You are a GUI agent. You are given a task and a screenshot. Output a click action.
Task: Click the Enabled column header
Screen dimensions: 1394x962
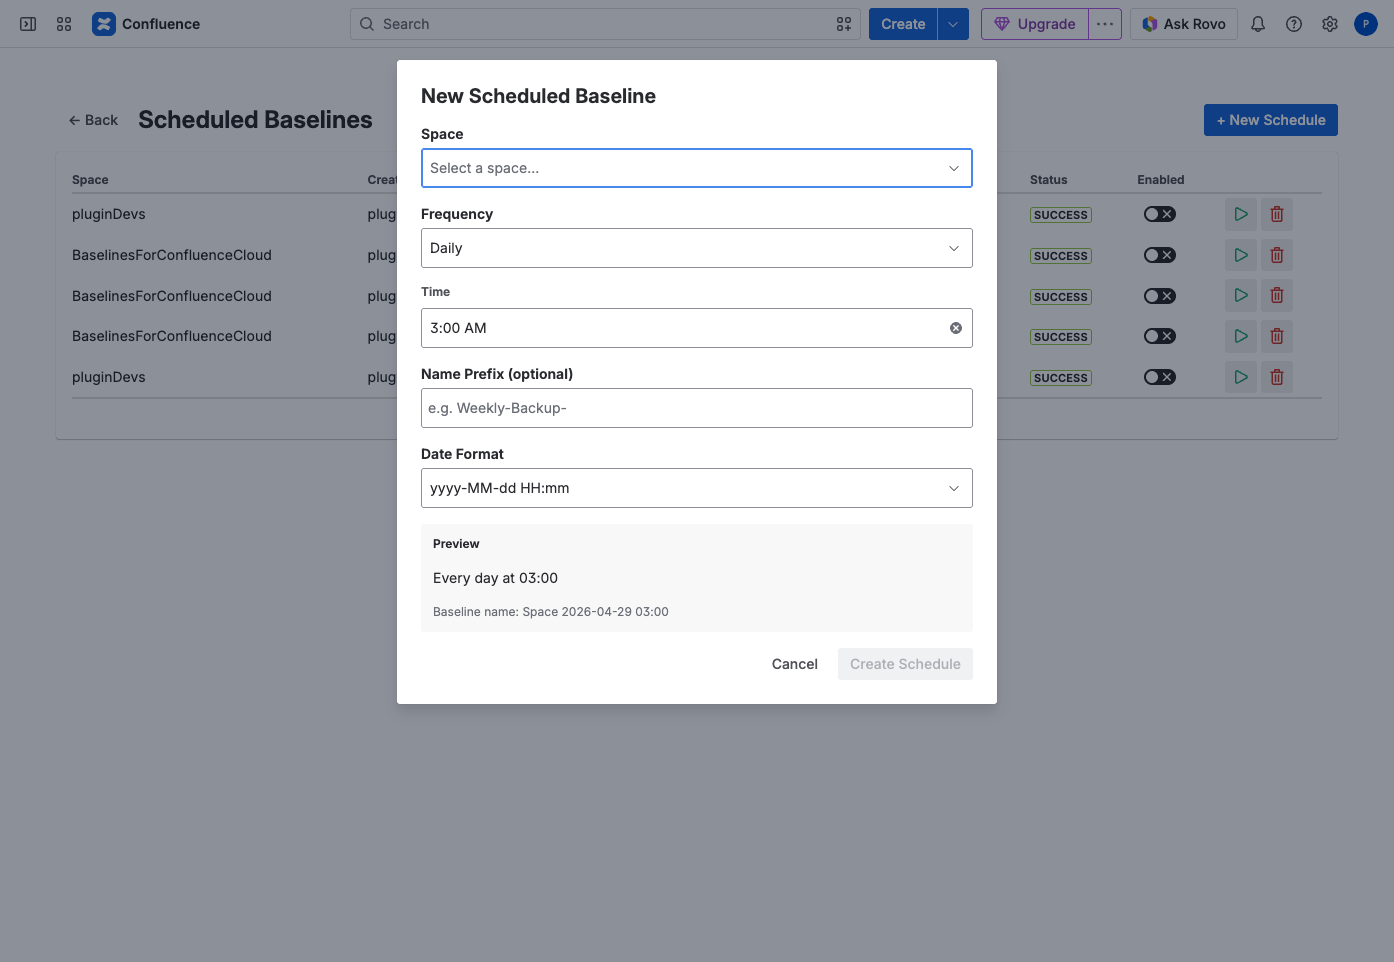point(1160,180)
